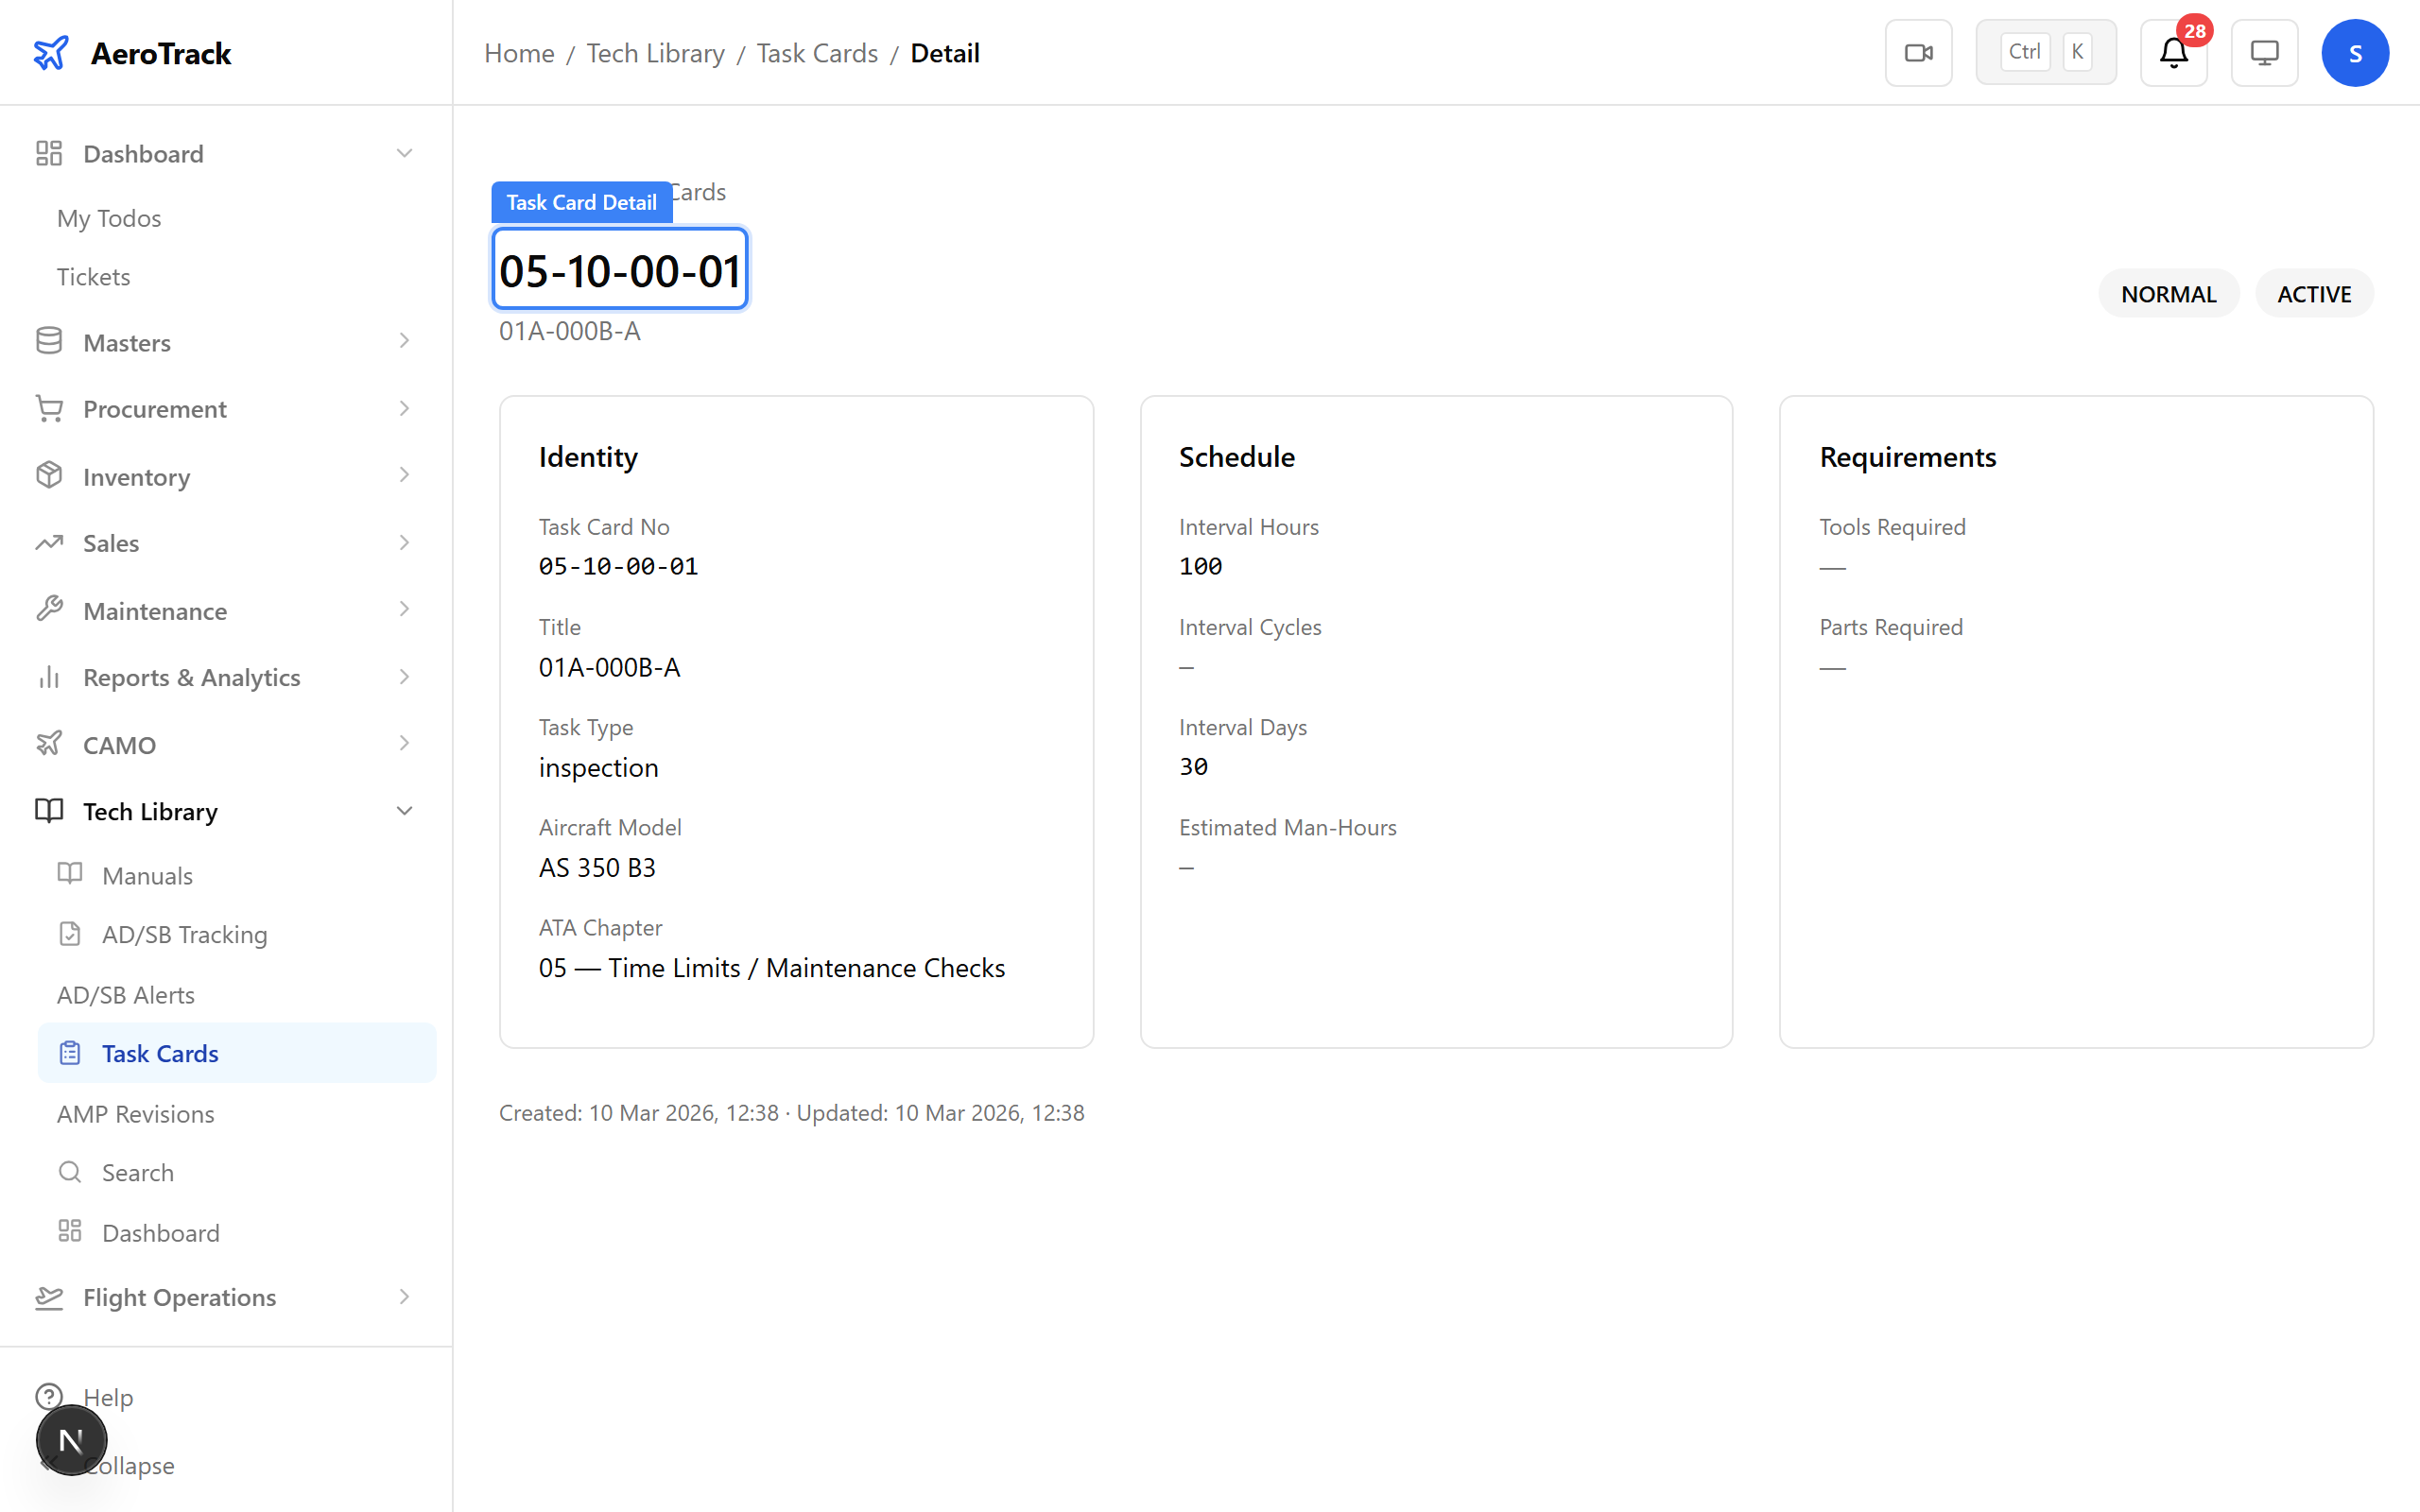Click the AeroTrack airplane logo

[51, 53]
